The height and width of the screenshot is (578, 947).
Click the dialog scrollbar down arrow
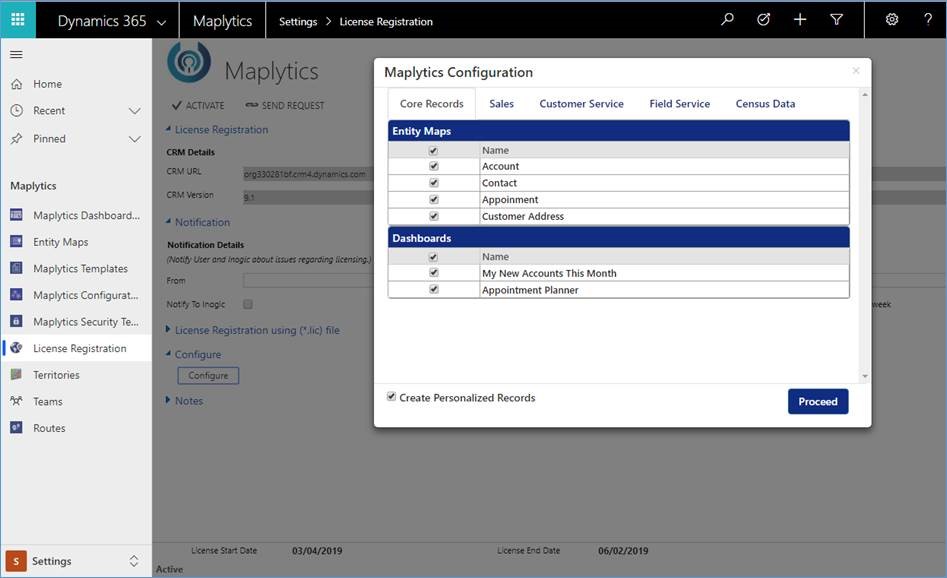point(864,377)
